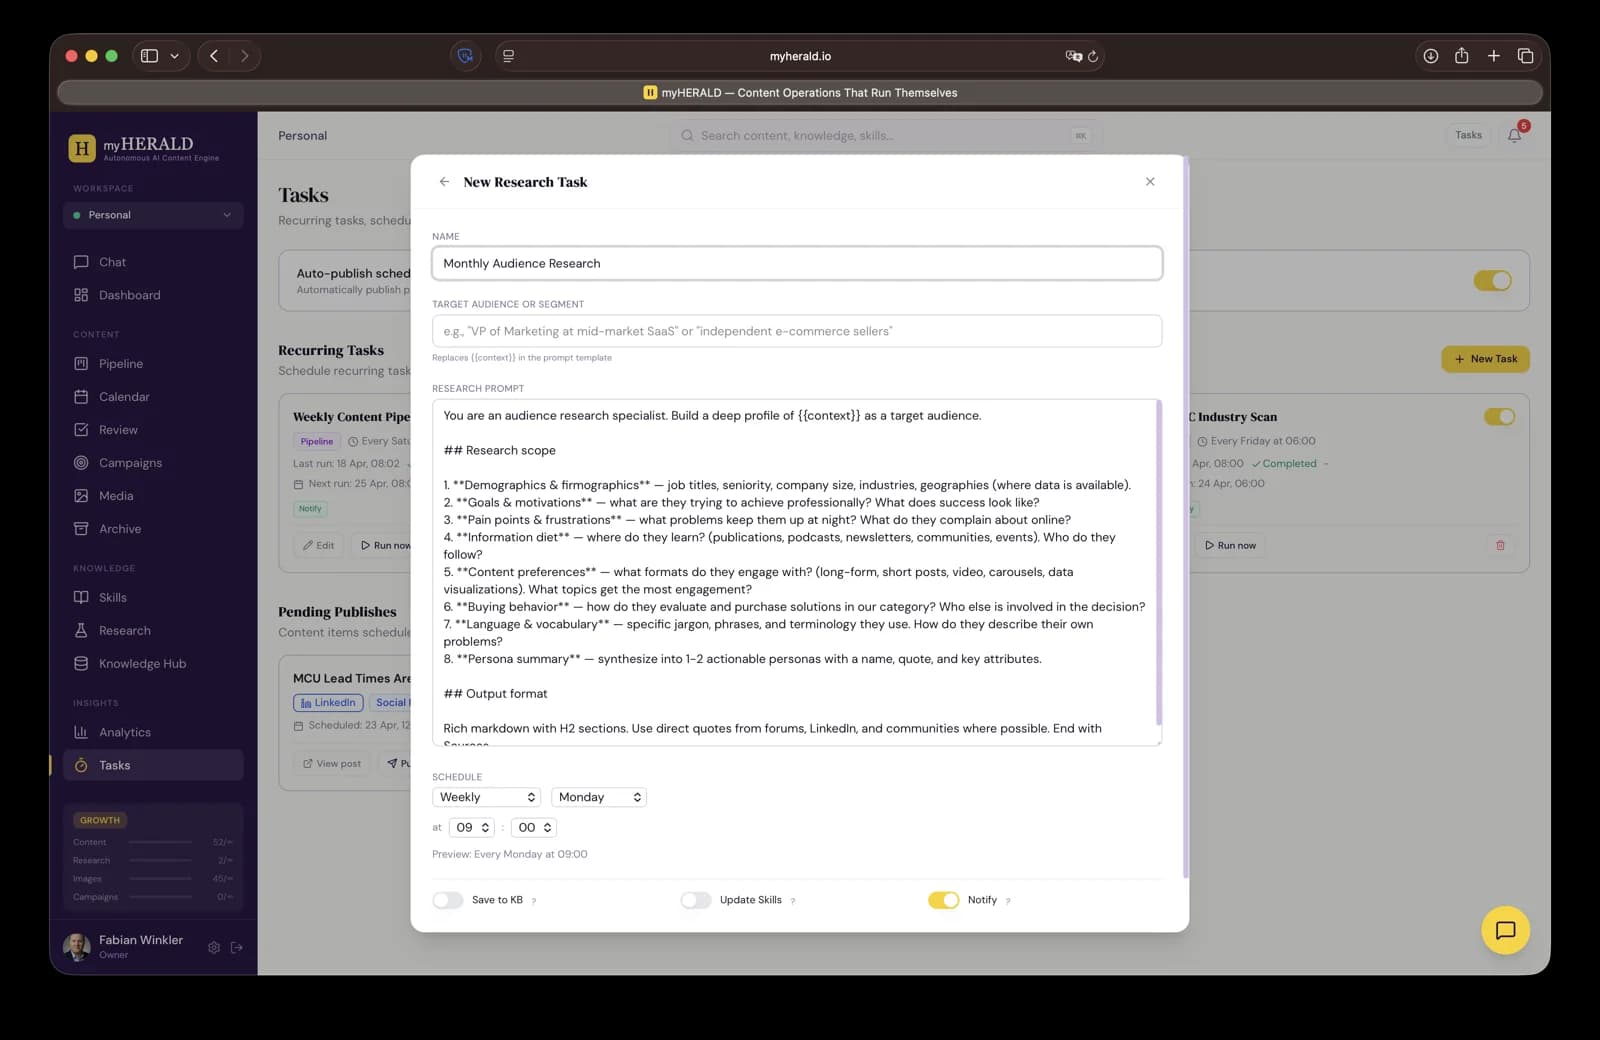Click Run now on the Industry Scan card
This screenshot has width=1600, height=1040.
click(x=1230, y=545)
